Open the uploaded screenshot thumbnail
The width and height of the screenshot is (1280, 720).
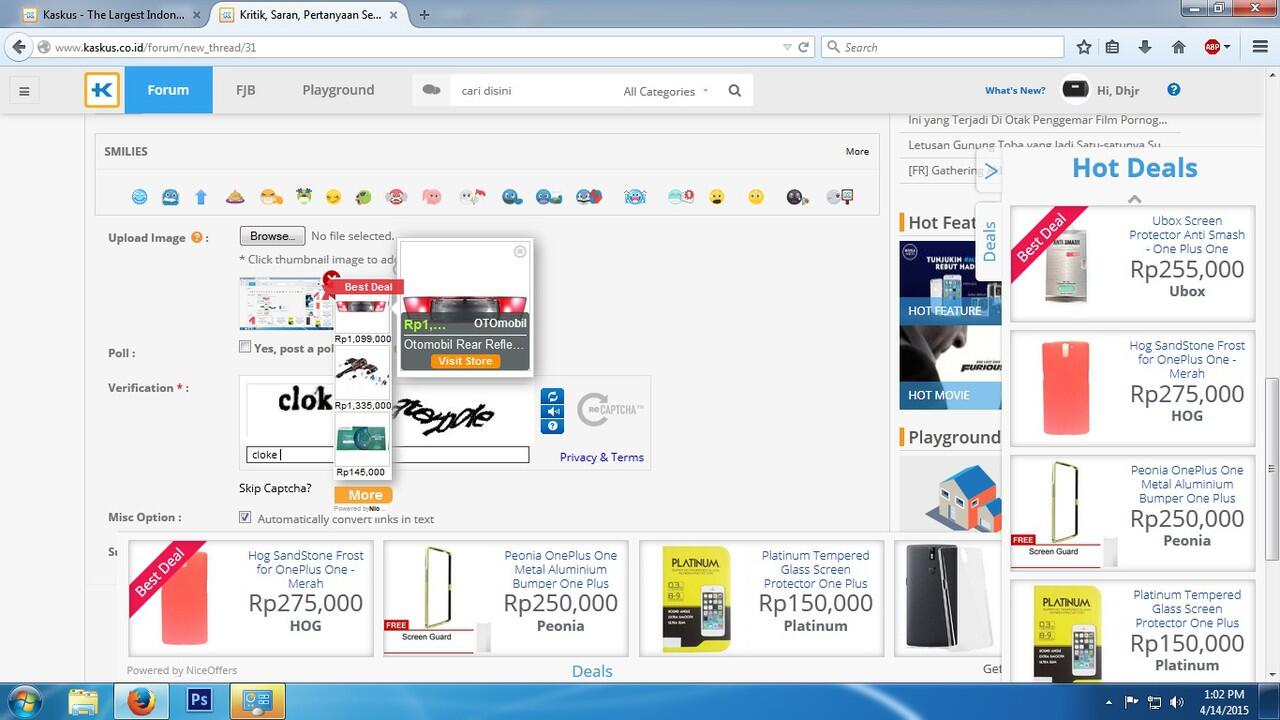click(285, 303)
